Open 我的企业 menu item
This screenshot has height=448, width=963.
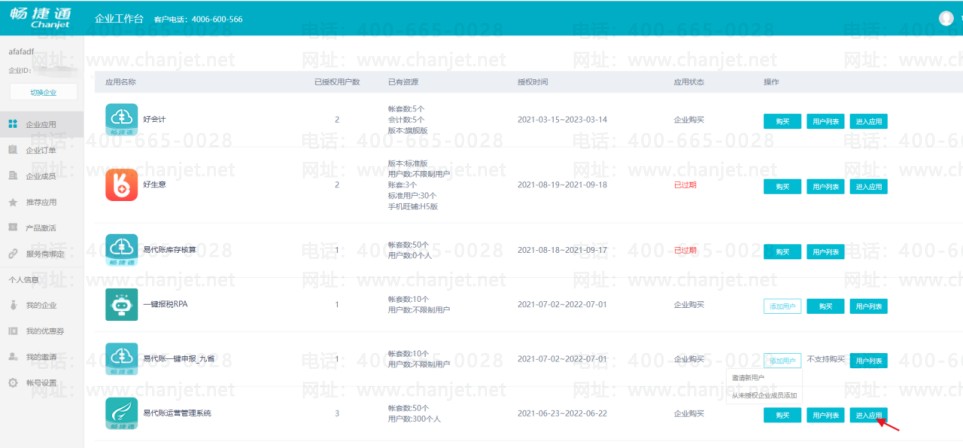tap(42, 305)
